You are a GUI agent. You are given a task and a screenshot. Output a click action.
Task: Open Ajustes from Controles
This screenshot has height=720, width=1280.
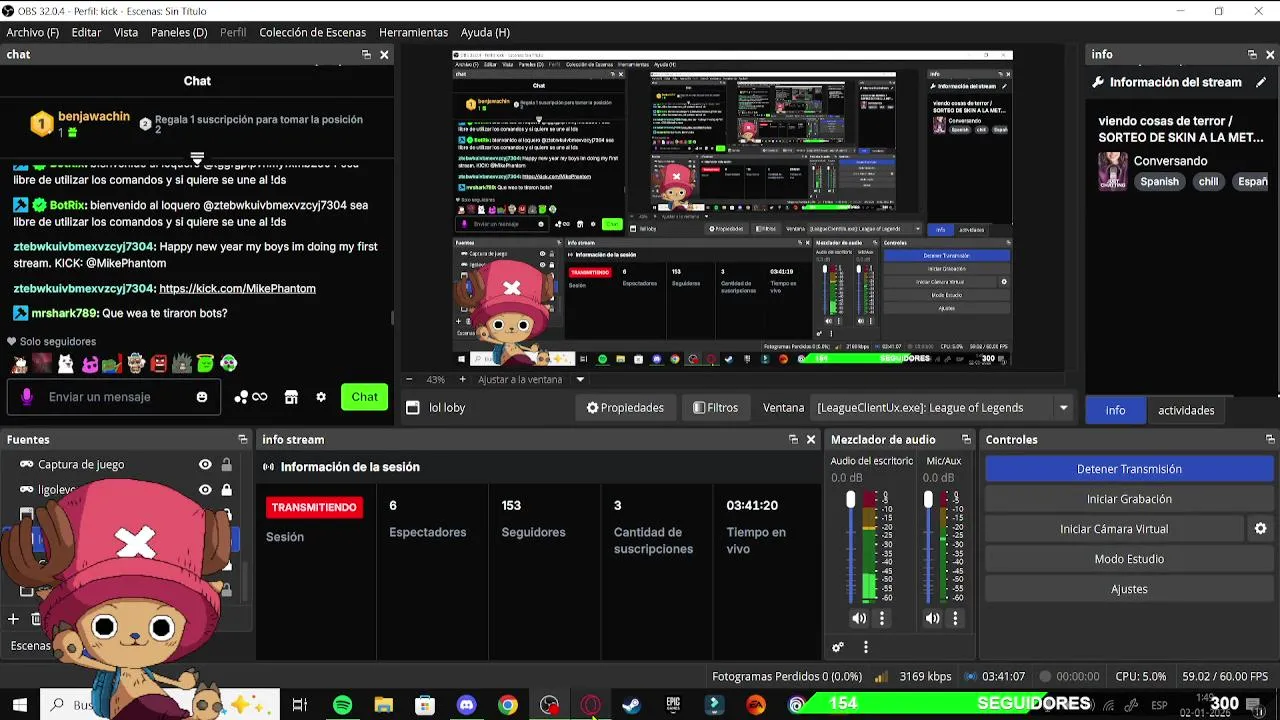[x=1129, y=589]
